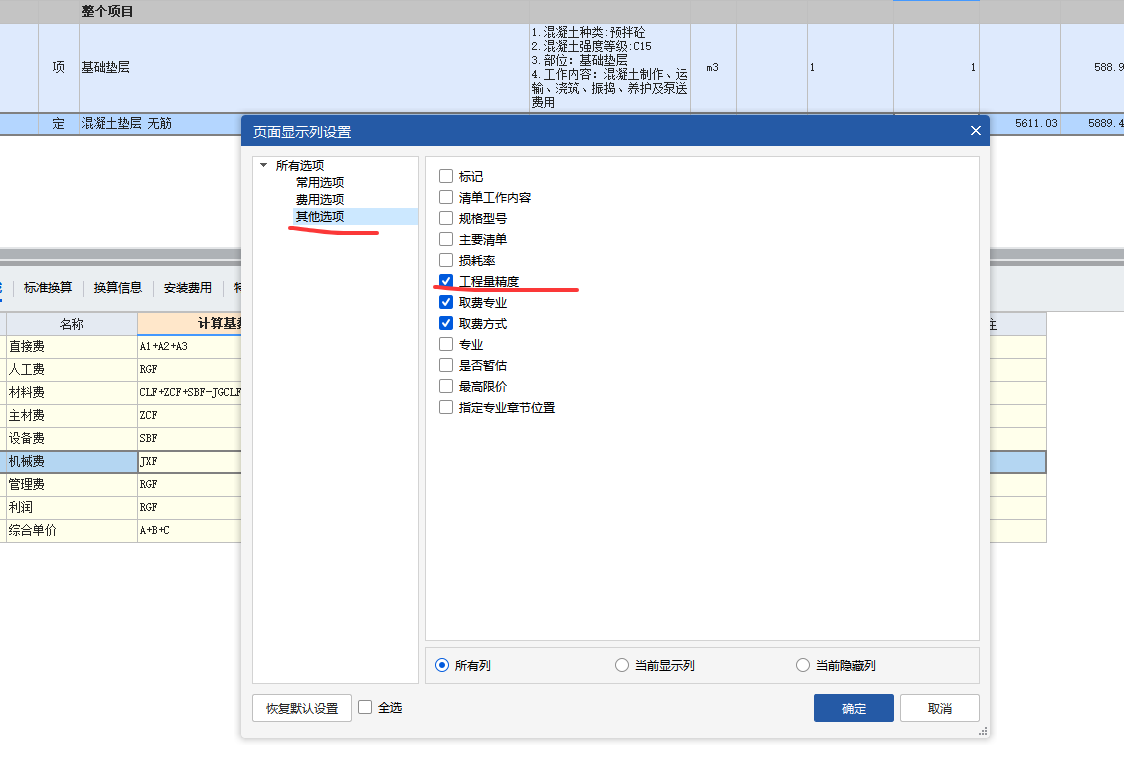Viewport: 1124px width, 779px height.
Task: Disable the 取费方式 checkbox
Action: [x=446, y=323]
